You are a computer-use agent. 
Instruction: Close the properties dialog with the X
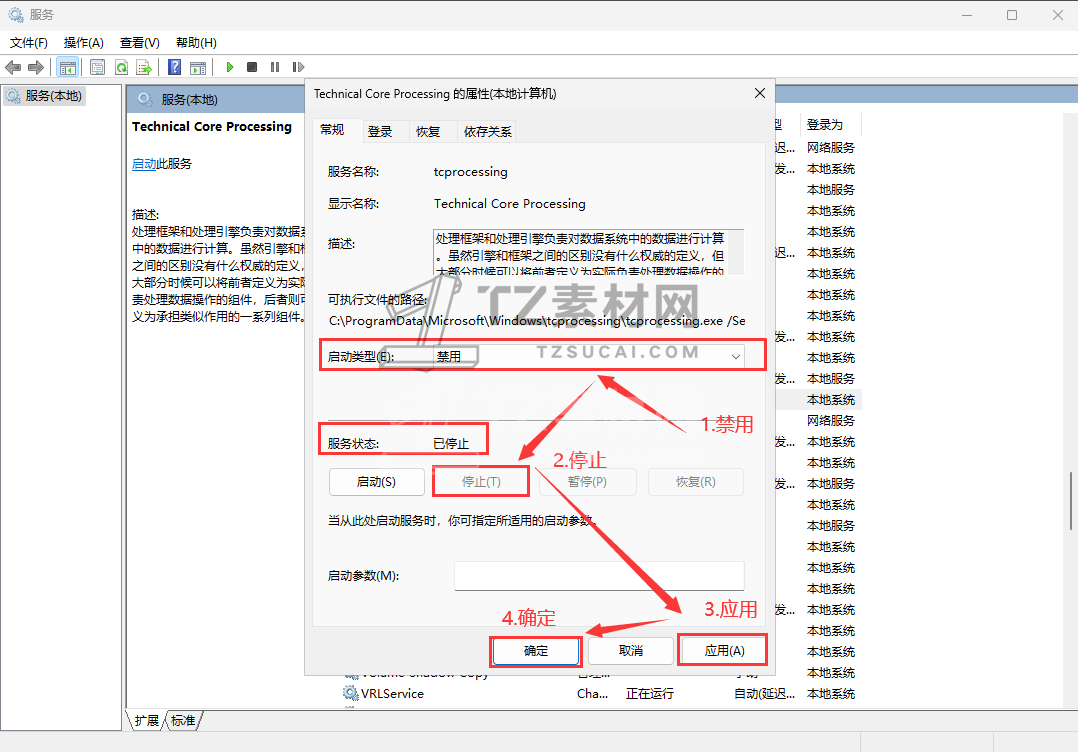coord(760,93)
